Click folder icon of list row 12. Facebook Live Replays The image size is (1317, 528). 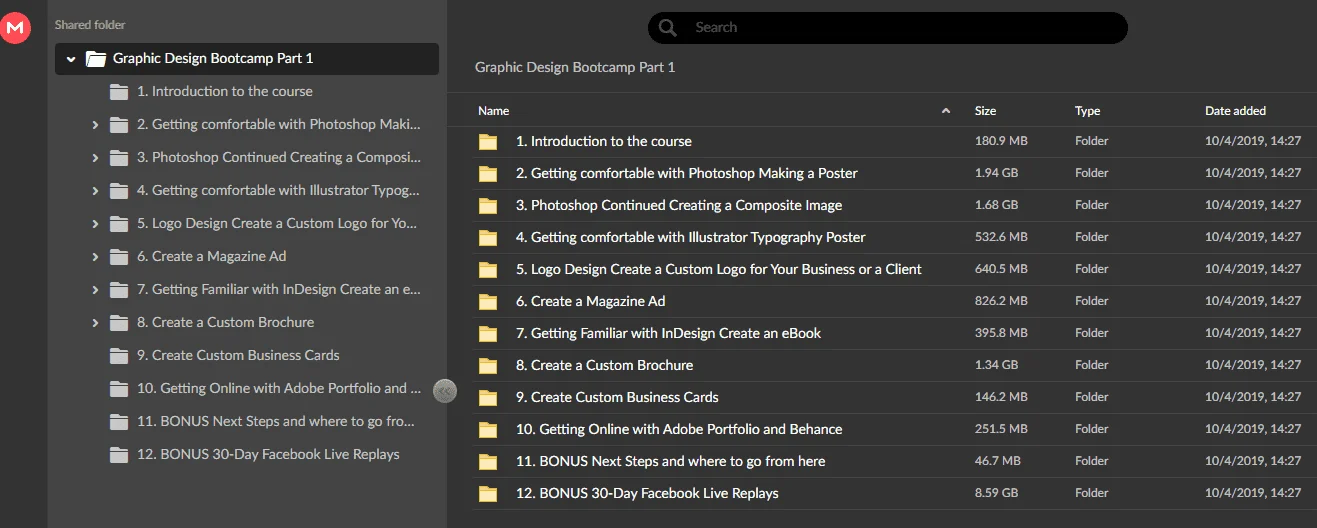tap(488, 494)
